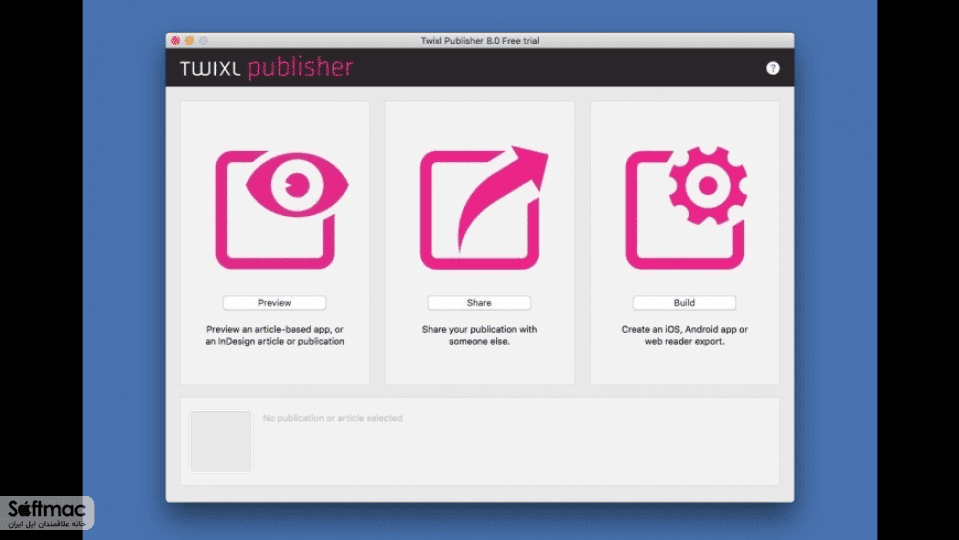Open help via the question mark icon
Viewport: 959px width, 540px height.
[772, 68]
